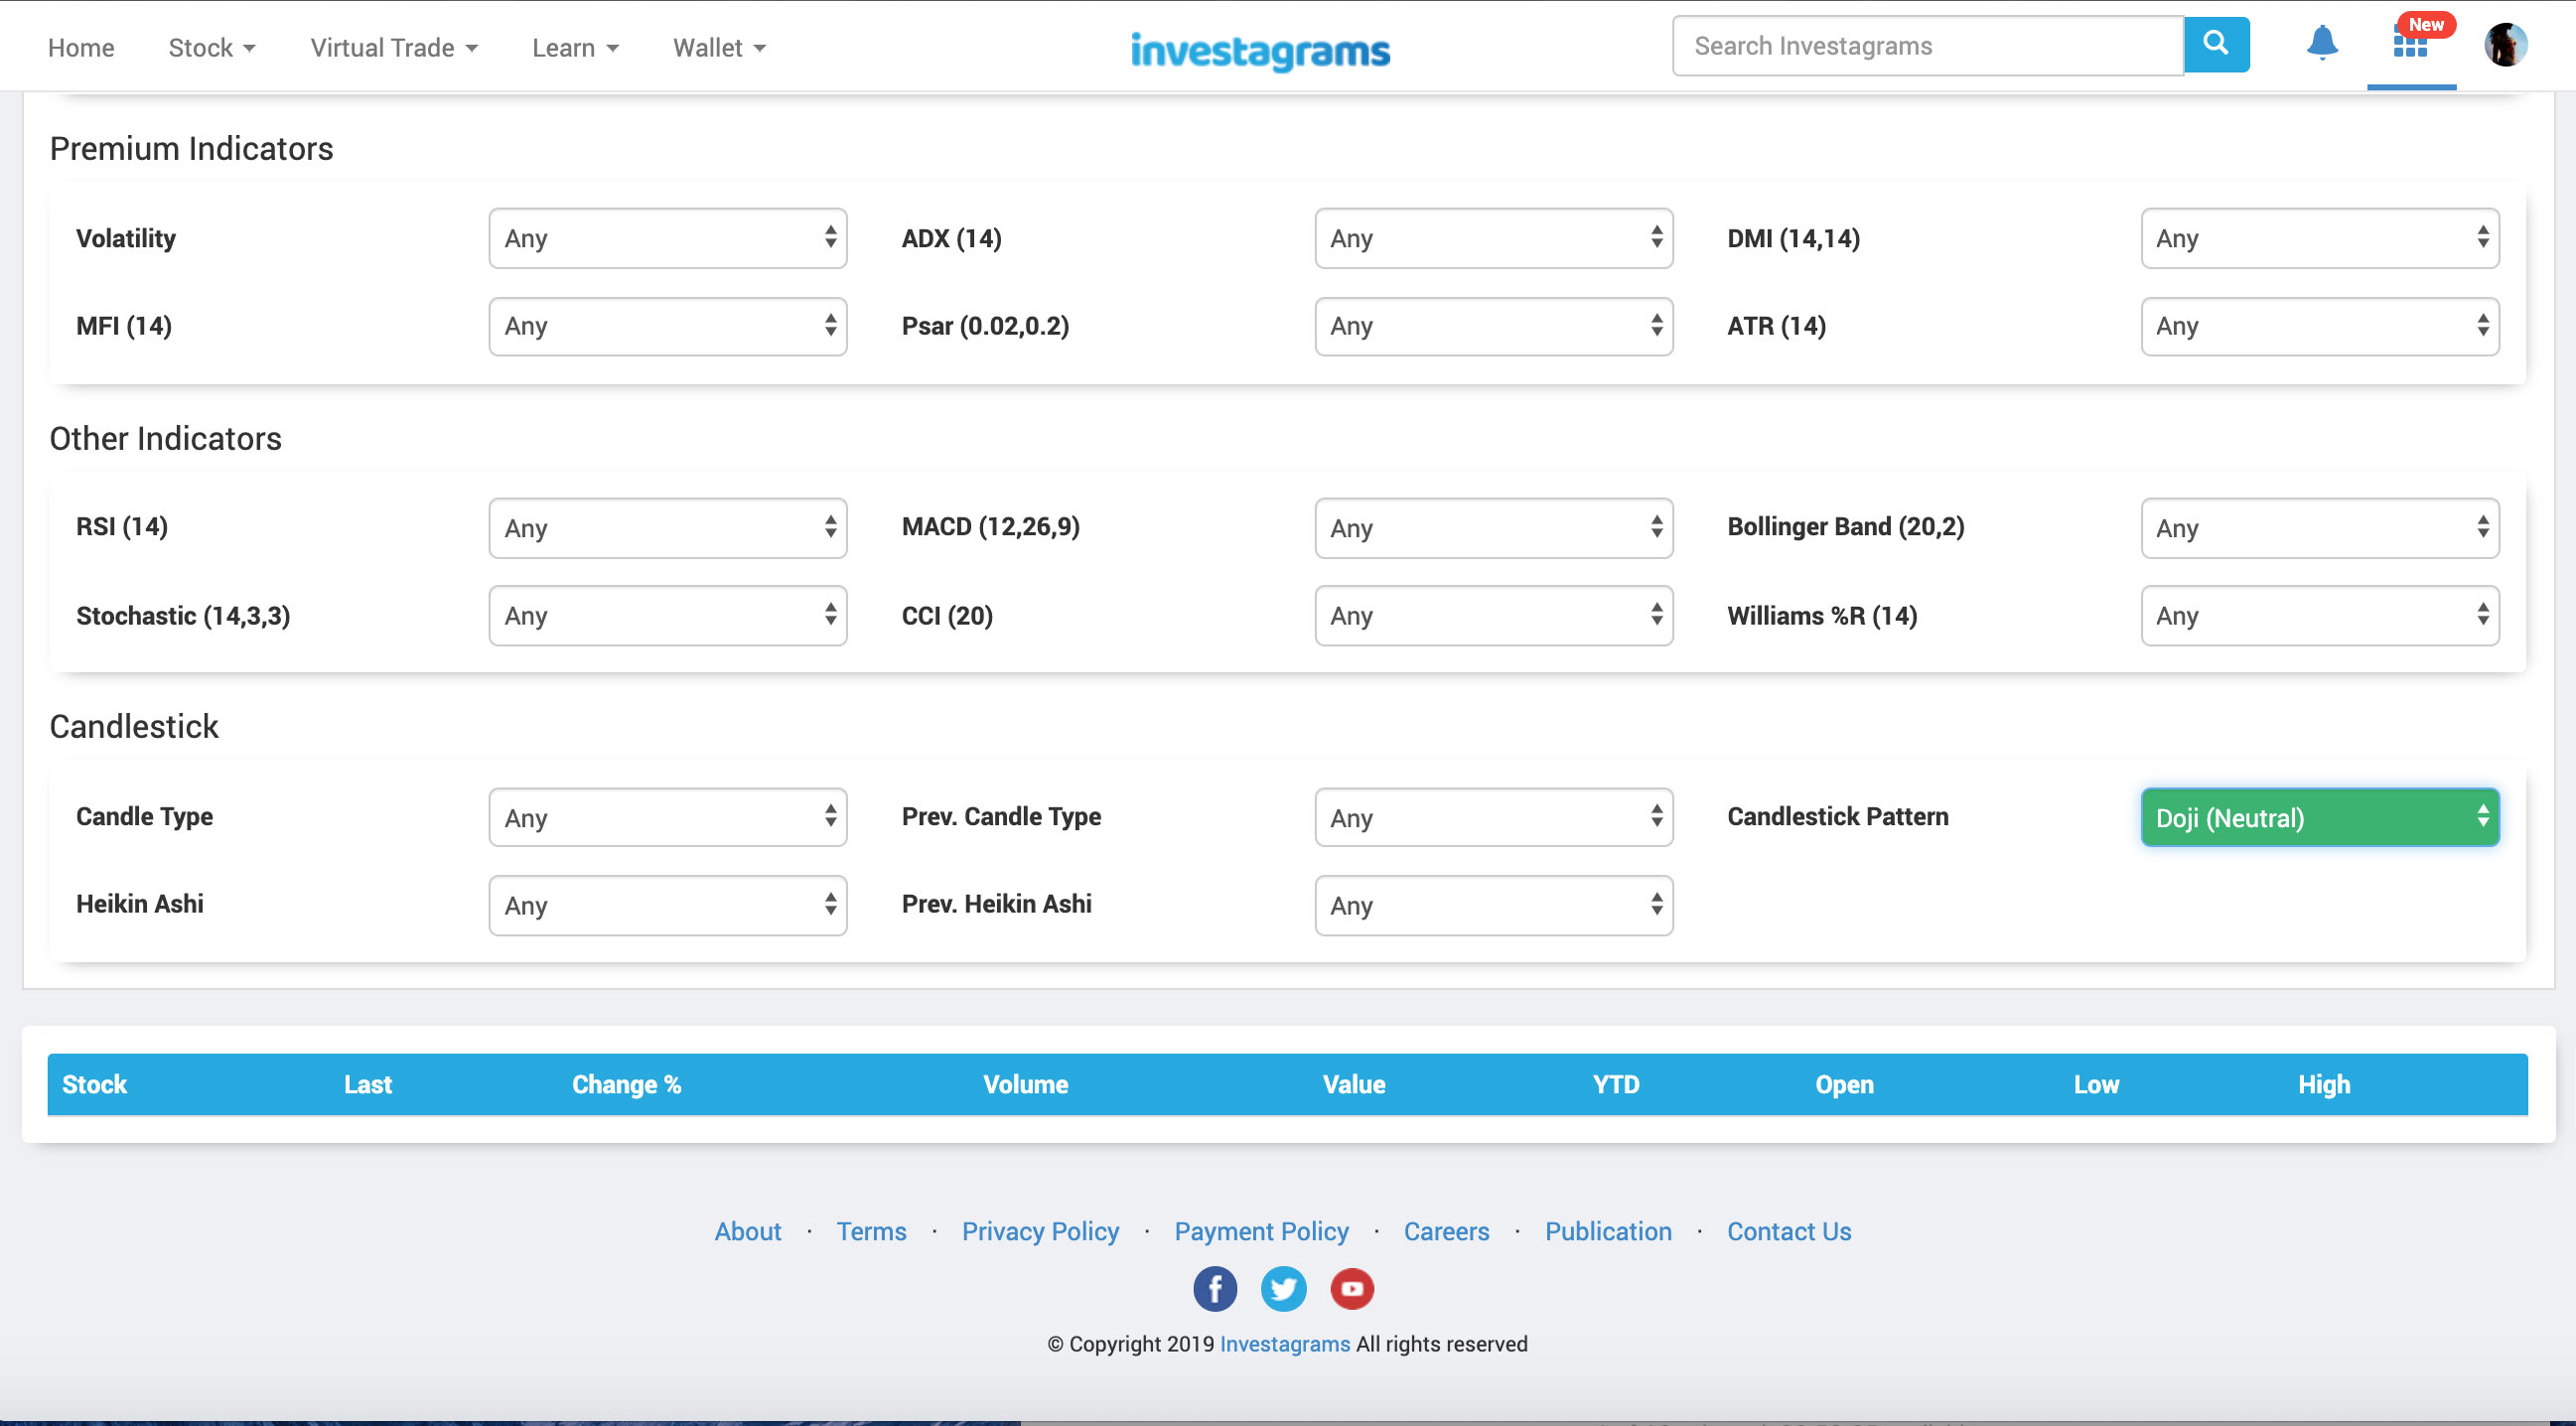Open the CCI (20) dropdown
The image size is (2576, 1426).
pyautogui.click(x=1493, y=616)
